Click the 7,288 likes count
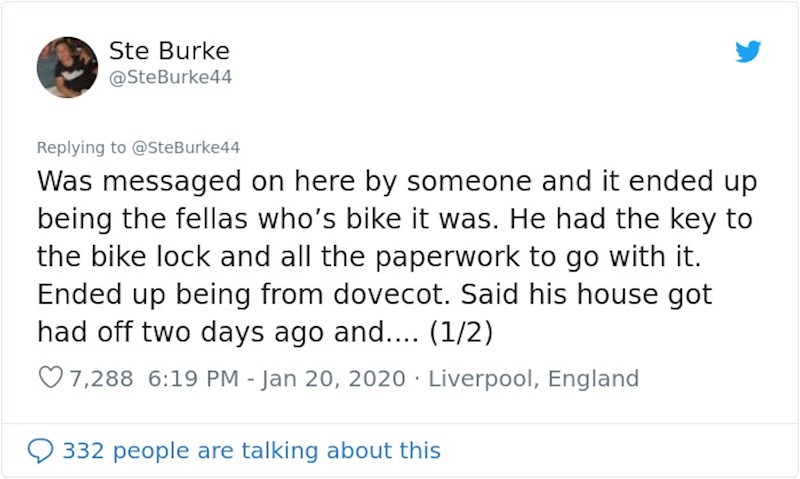The height and width of the screenshot is (479, 800). 101,379
